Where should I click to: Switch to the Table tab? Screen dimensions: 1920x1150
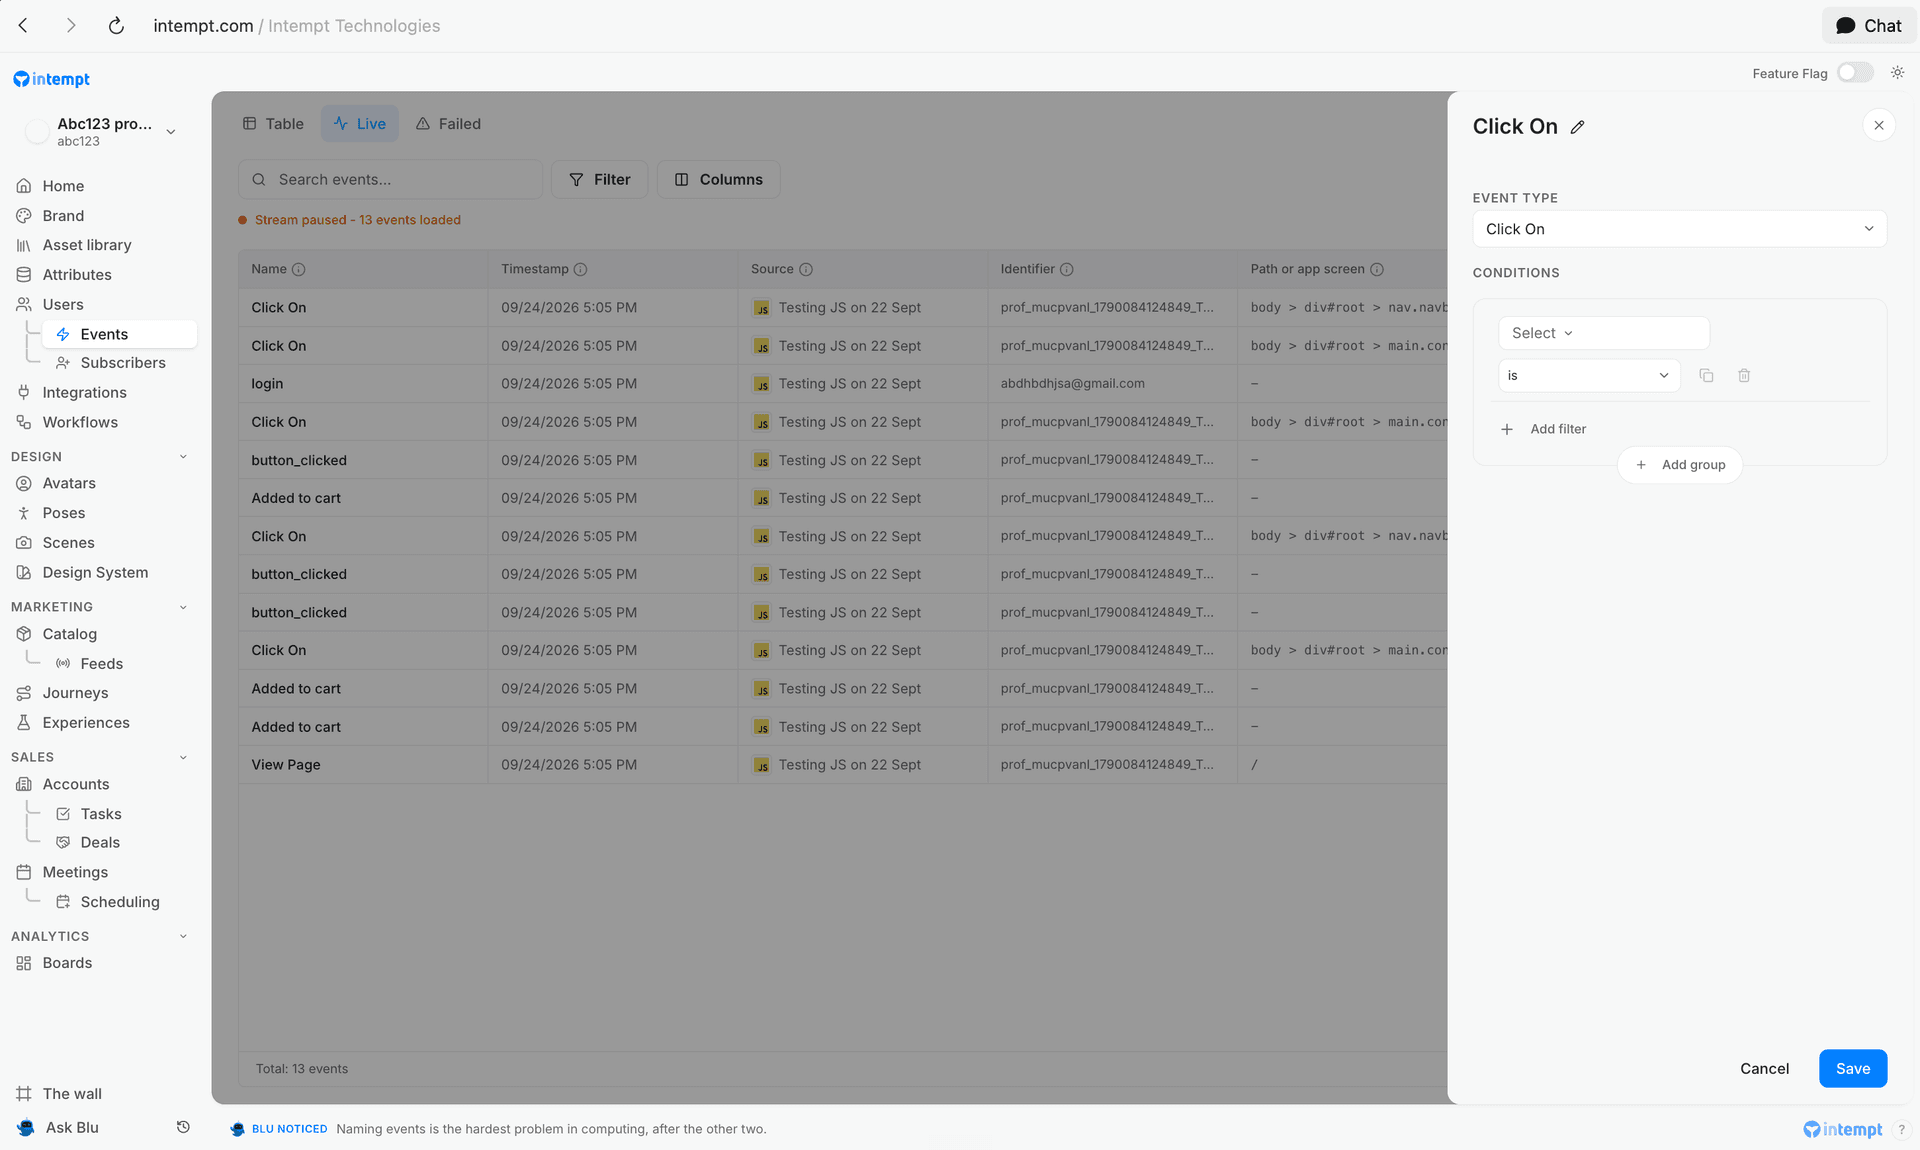[273, 124]
